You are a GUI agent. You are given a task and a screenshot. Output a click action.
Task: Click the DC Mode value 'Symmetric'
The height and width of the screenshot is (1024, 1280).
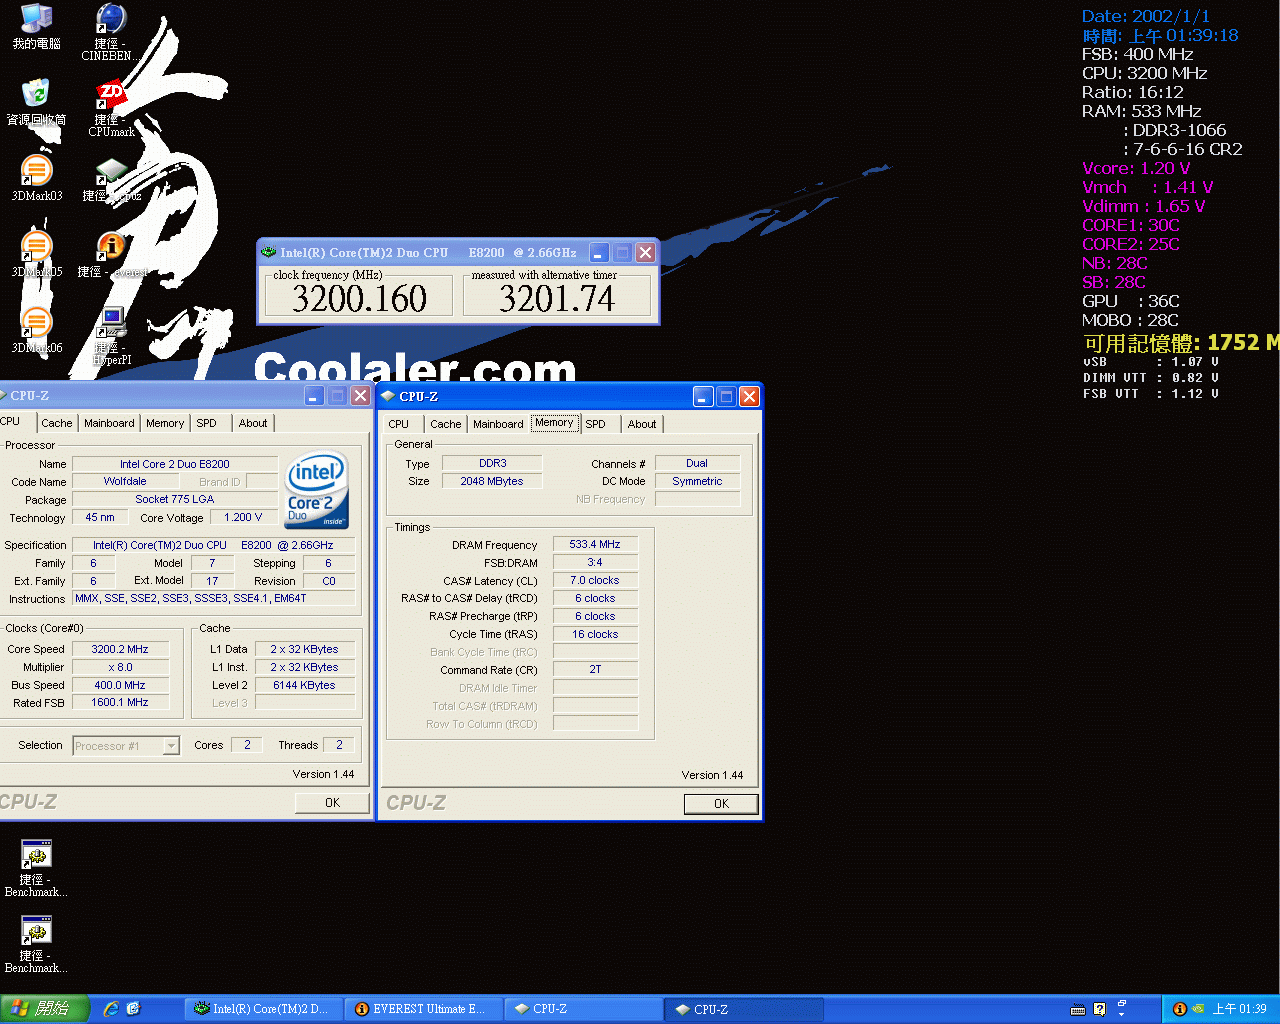pyautogui.click(x=697, y=481)
